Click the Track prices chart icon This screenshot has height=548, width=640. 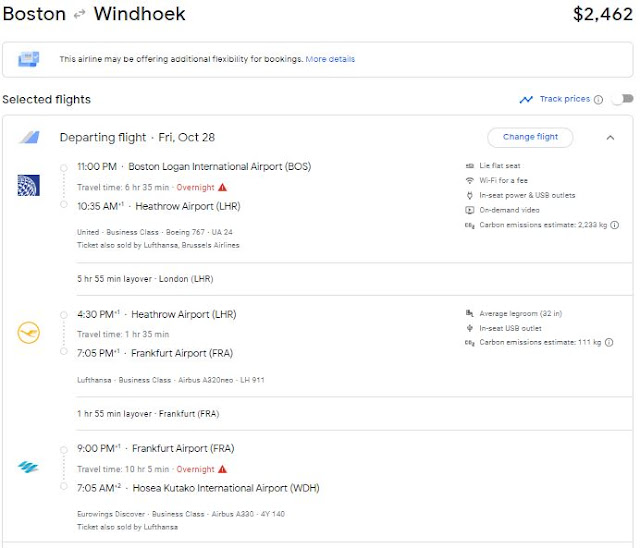(526, 100)
